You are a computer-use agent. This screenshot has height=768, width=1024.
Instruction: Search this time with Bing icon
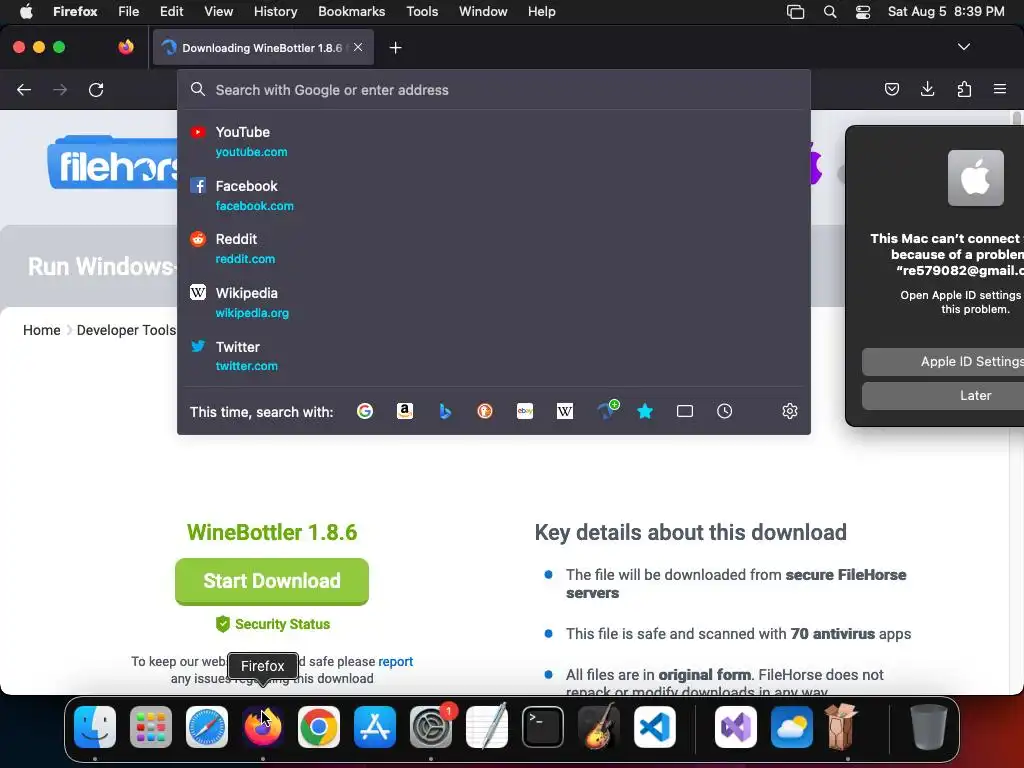pyautogui.click(x=445, y=411)
